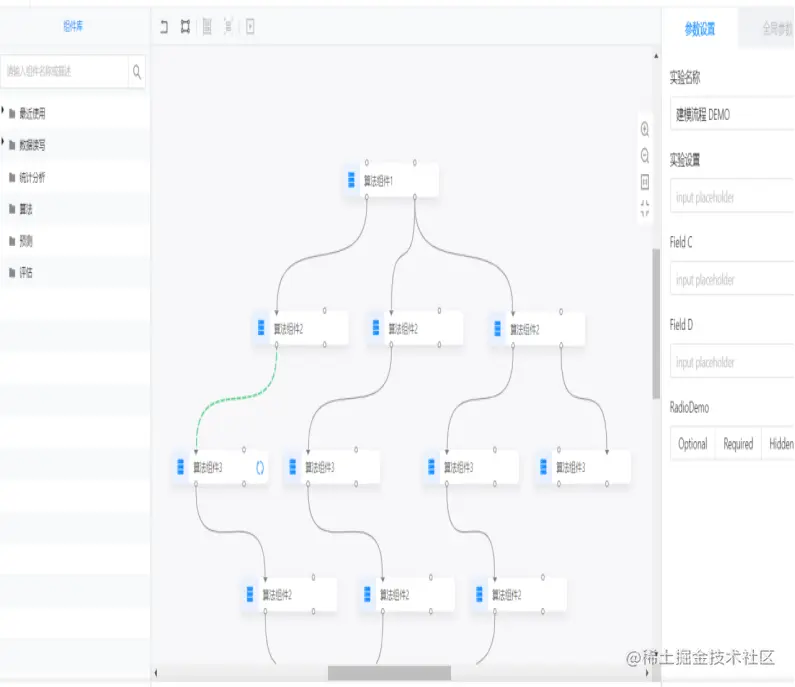This screenshot has height=687, width=795.
Task: Click the Field C input box
Action: (732, 279)
